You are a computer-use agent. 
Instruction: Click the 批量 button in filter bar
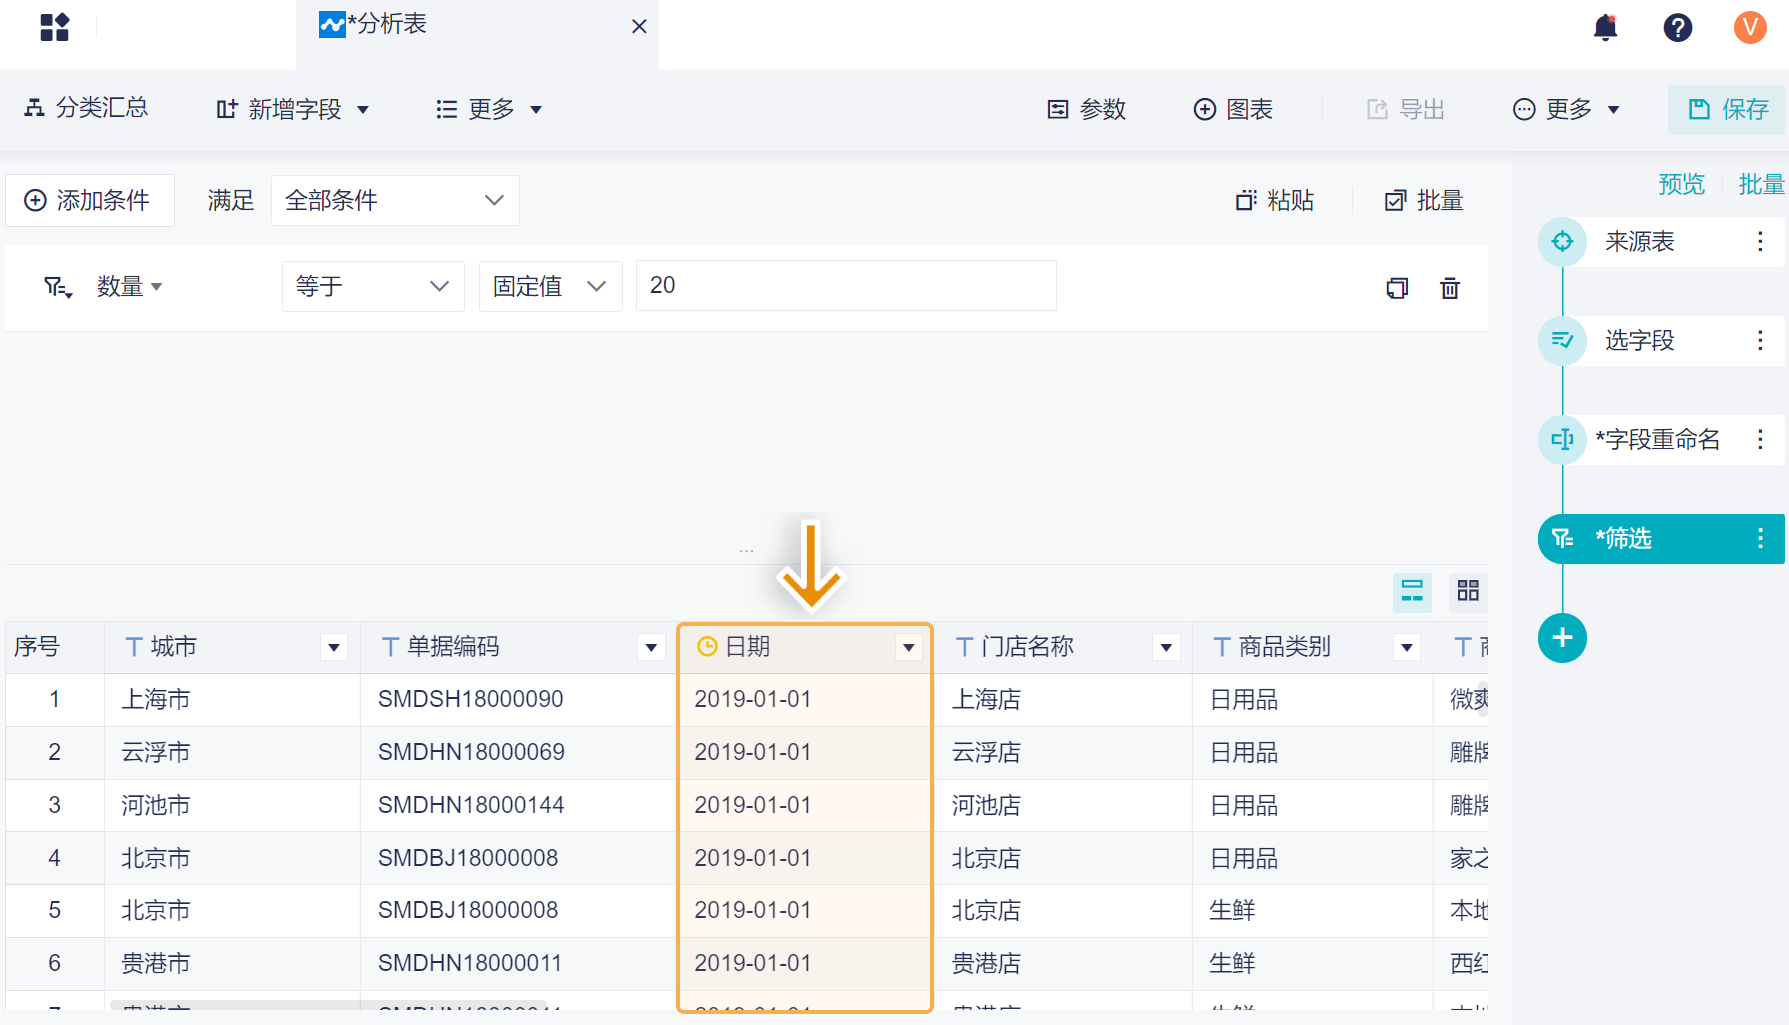1424,201
